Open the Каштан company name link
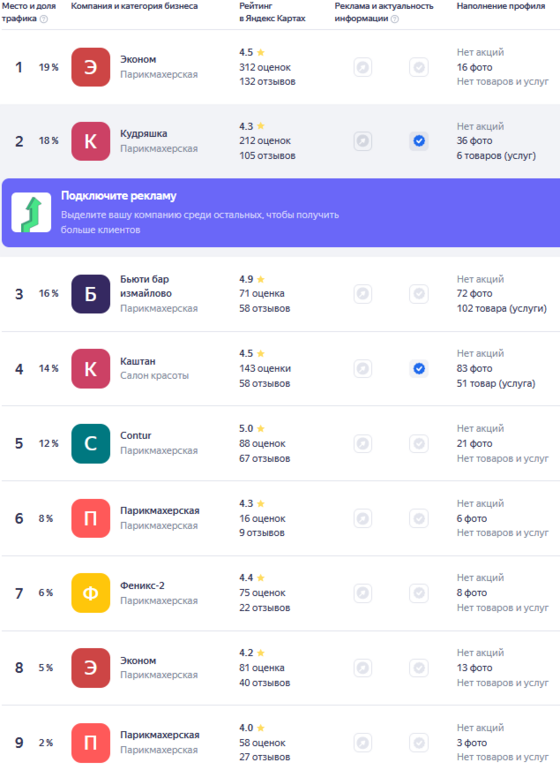 (x=138, y=361)
